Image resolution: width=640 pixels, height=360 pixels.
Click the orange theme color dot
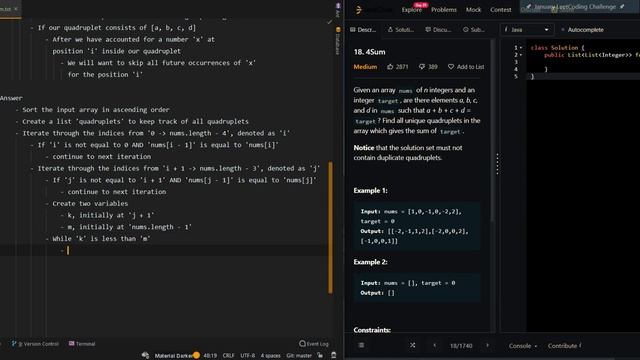196,355
